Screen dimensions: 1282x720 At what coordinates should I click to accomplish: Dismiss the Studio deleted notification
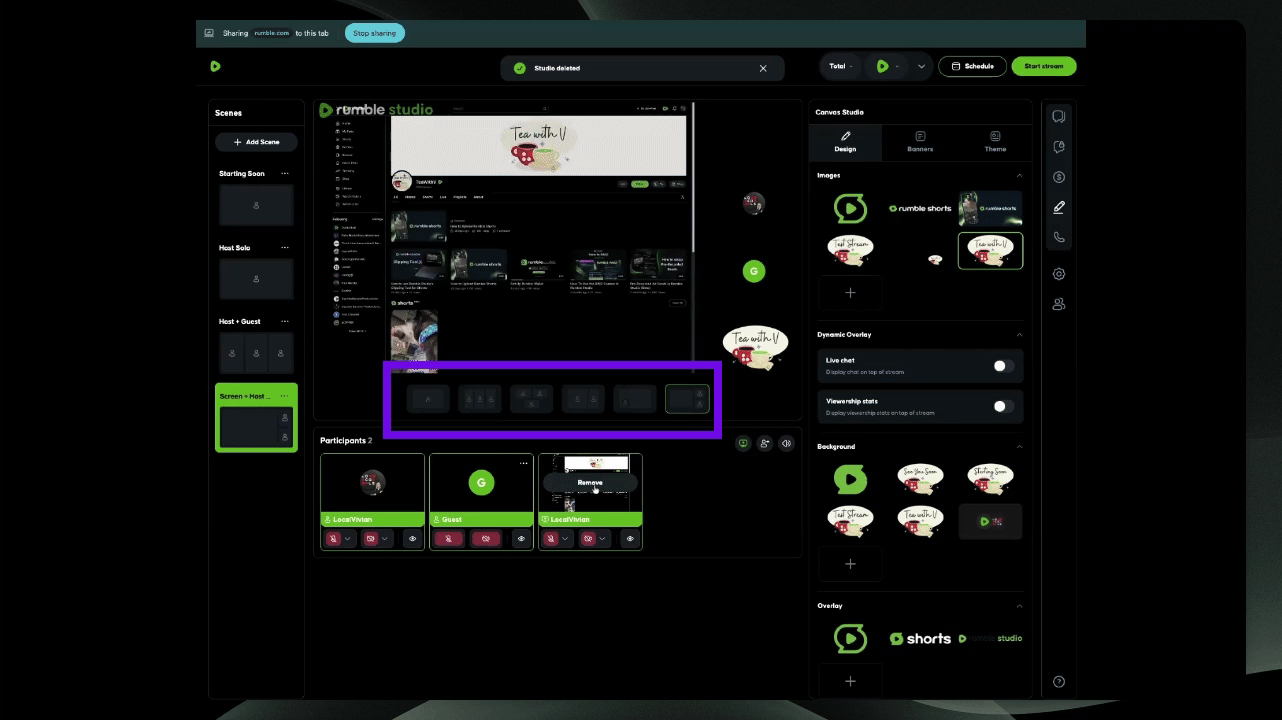[x=763, y=68]
